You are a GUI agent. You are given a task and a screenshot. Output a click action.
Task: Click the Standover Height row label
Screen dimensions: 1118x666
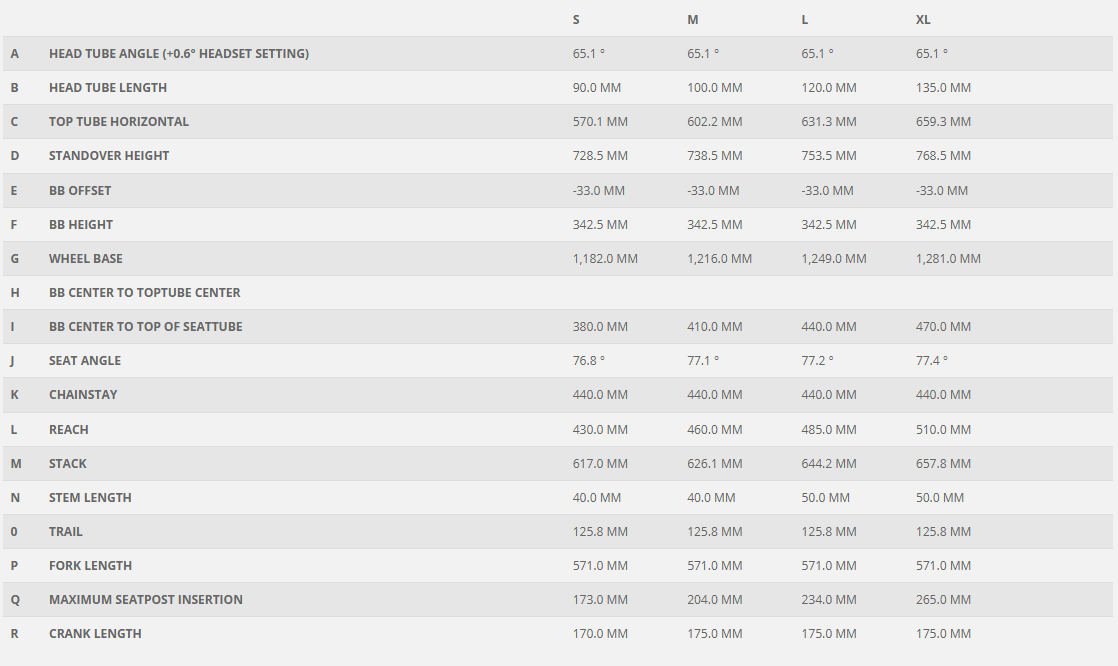point(109,156)
